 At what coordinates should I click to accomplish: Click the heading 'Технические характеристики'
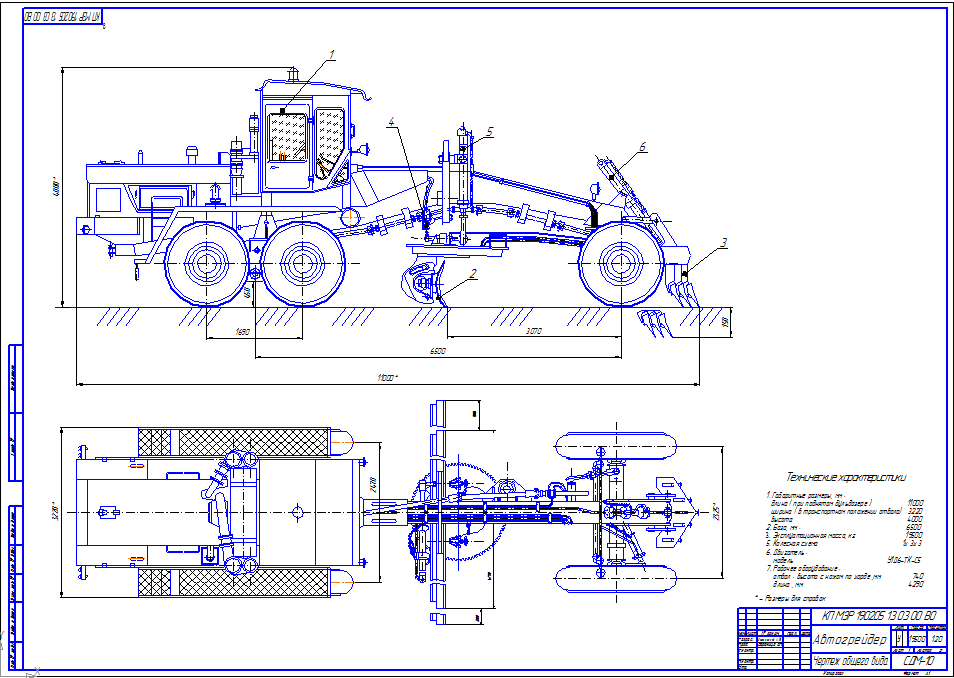pos(846,478)
